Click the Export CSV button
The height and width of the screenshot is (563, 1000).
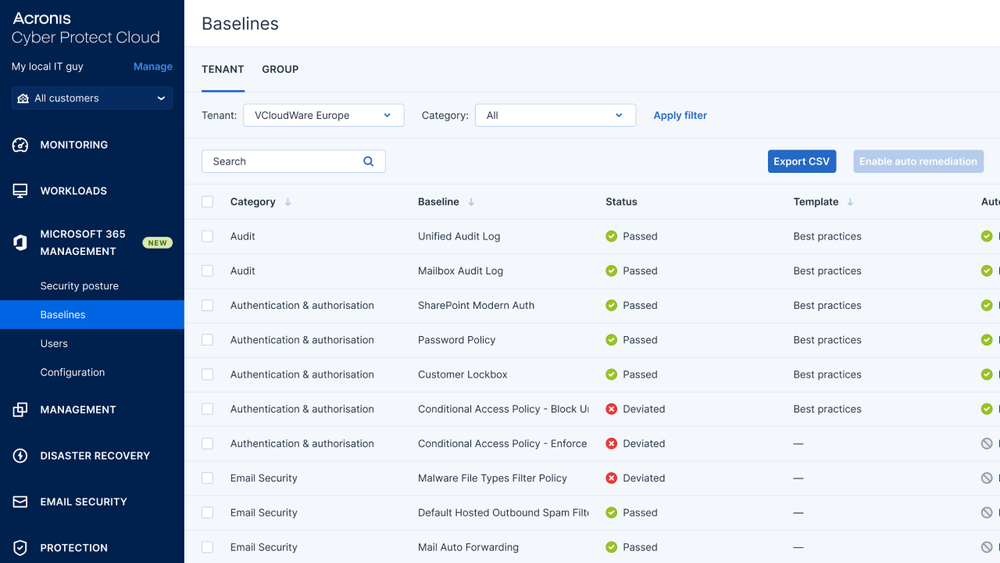802,161
